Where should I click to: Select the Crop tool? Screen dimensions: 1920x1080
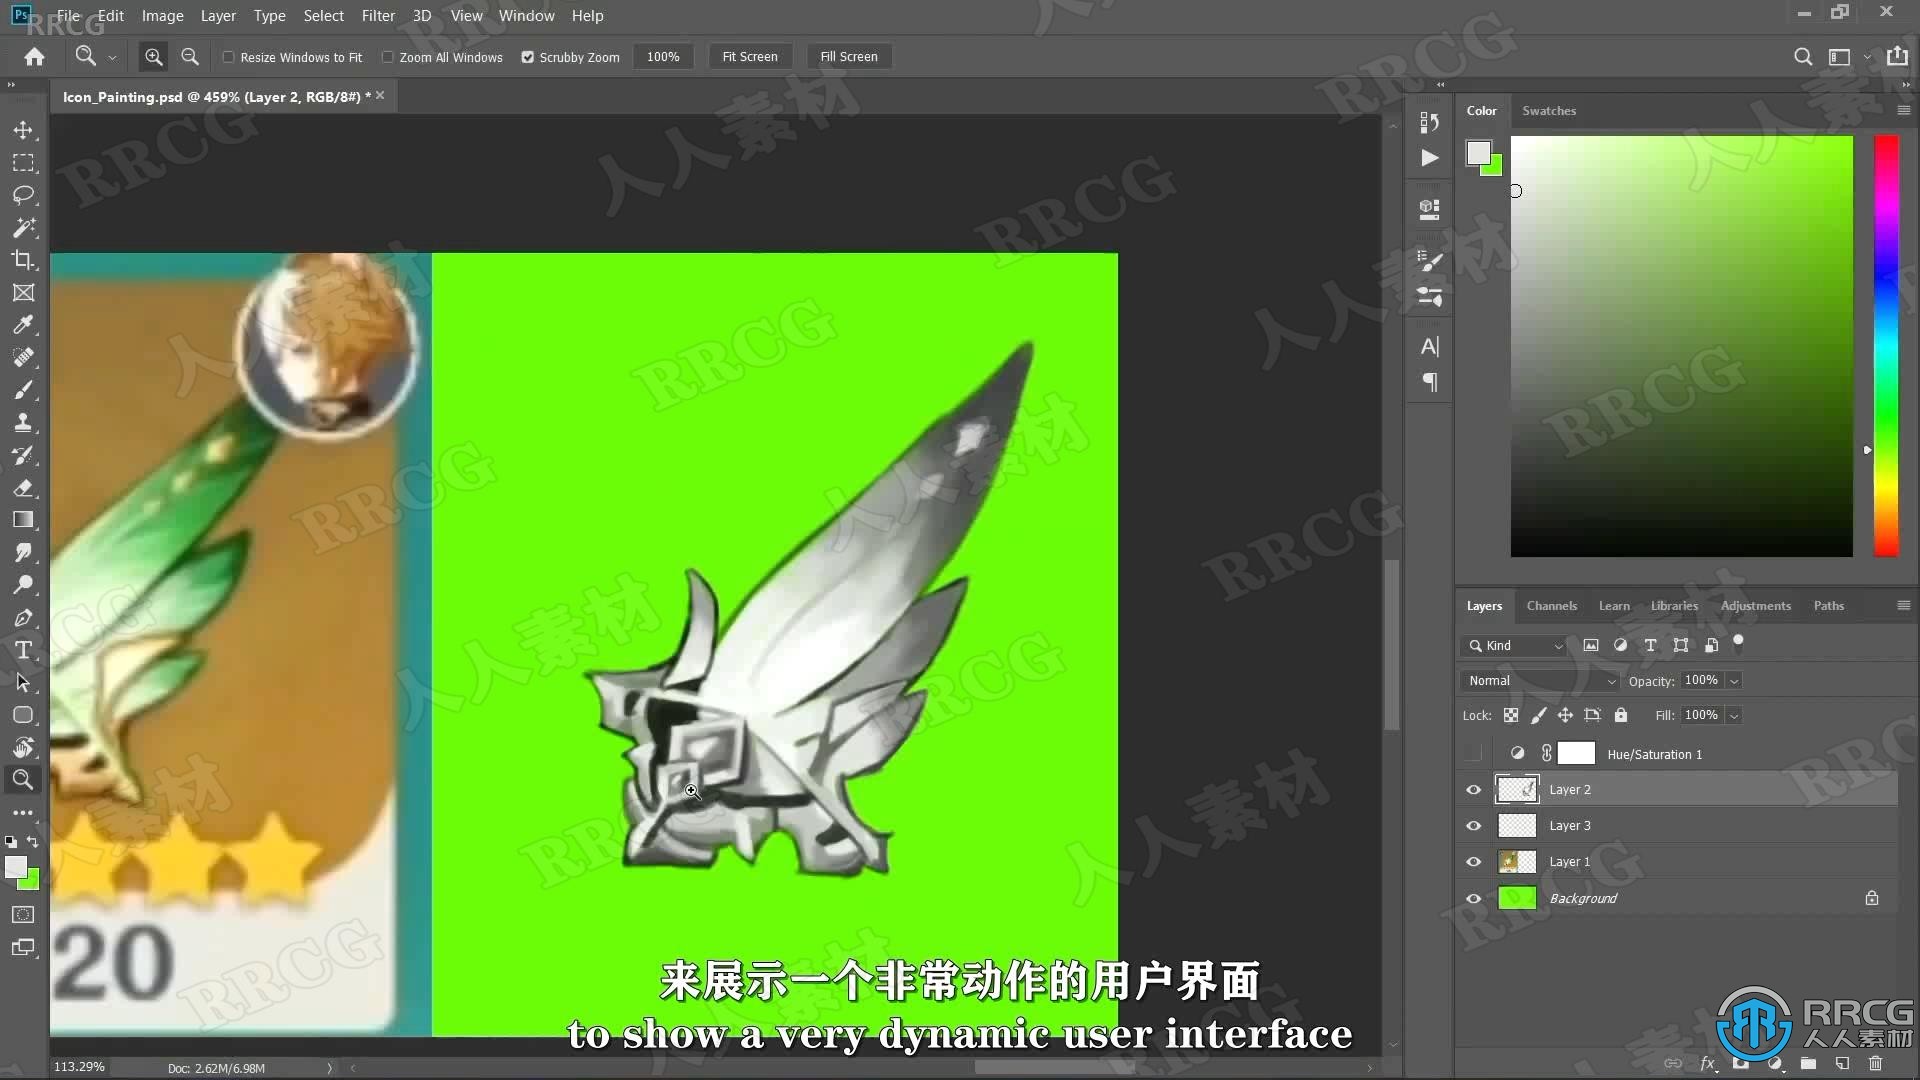(23, 260)
